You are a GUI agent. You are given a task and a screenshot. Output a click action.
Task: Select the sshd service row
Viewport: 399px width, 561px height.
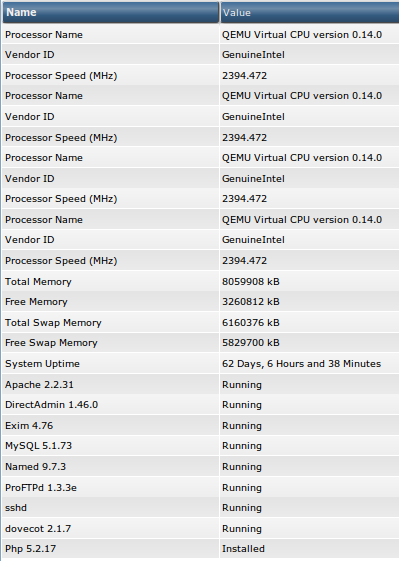pyautogui.click(x=200, y=508)
